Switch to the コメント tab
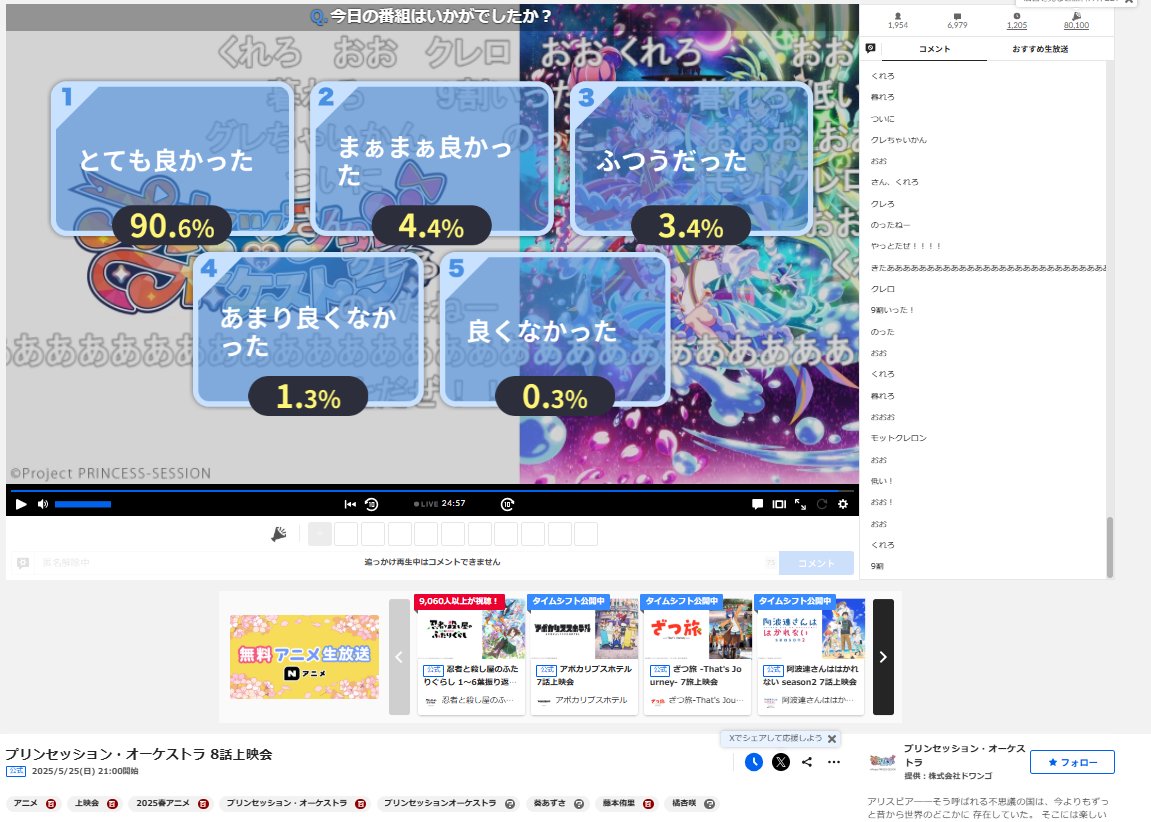 tap(934, 49)
